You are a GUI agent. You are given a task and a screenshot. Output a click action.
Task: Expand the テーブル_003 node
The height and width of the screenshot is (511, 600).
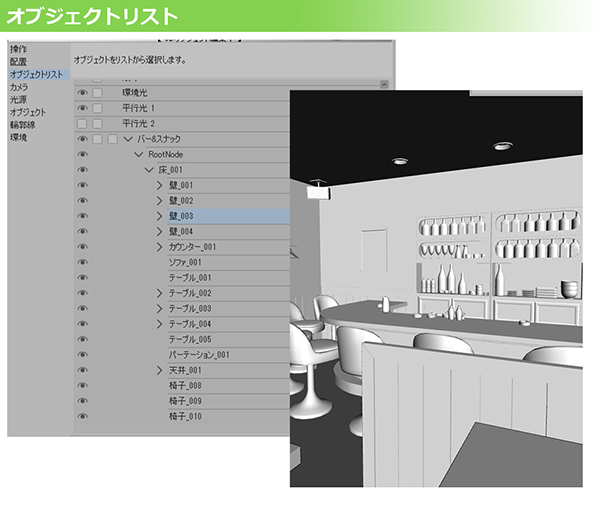pos(160,309)
